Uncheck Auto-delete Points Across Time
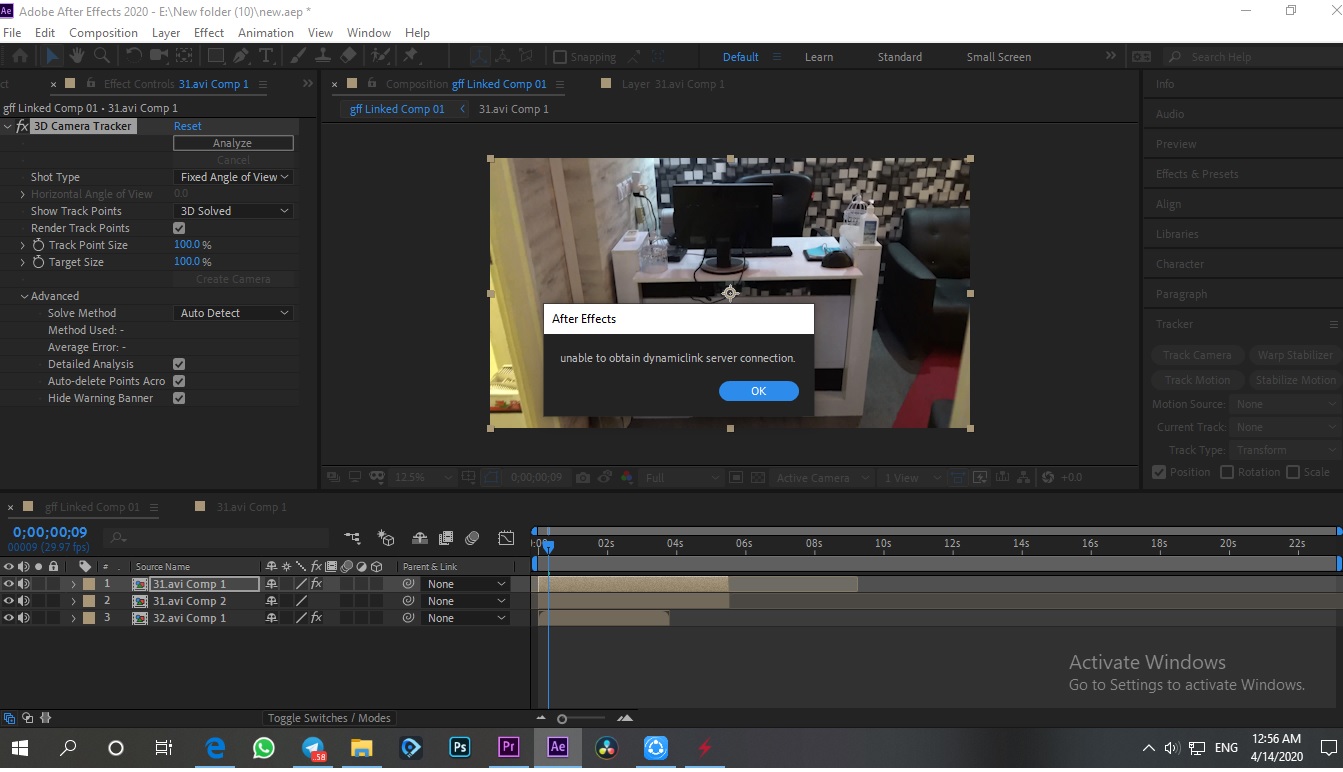The height and width of the screenshot is (772, 1343). click(x=179, y=381)
